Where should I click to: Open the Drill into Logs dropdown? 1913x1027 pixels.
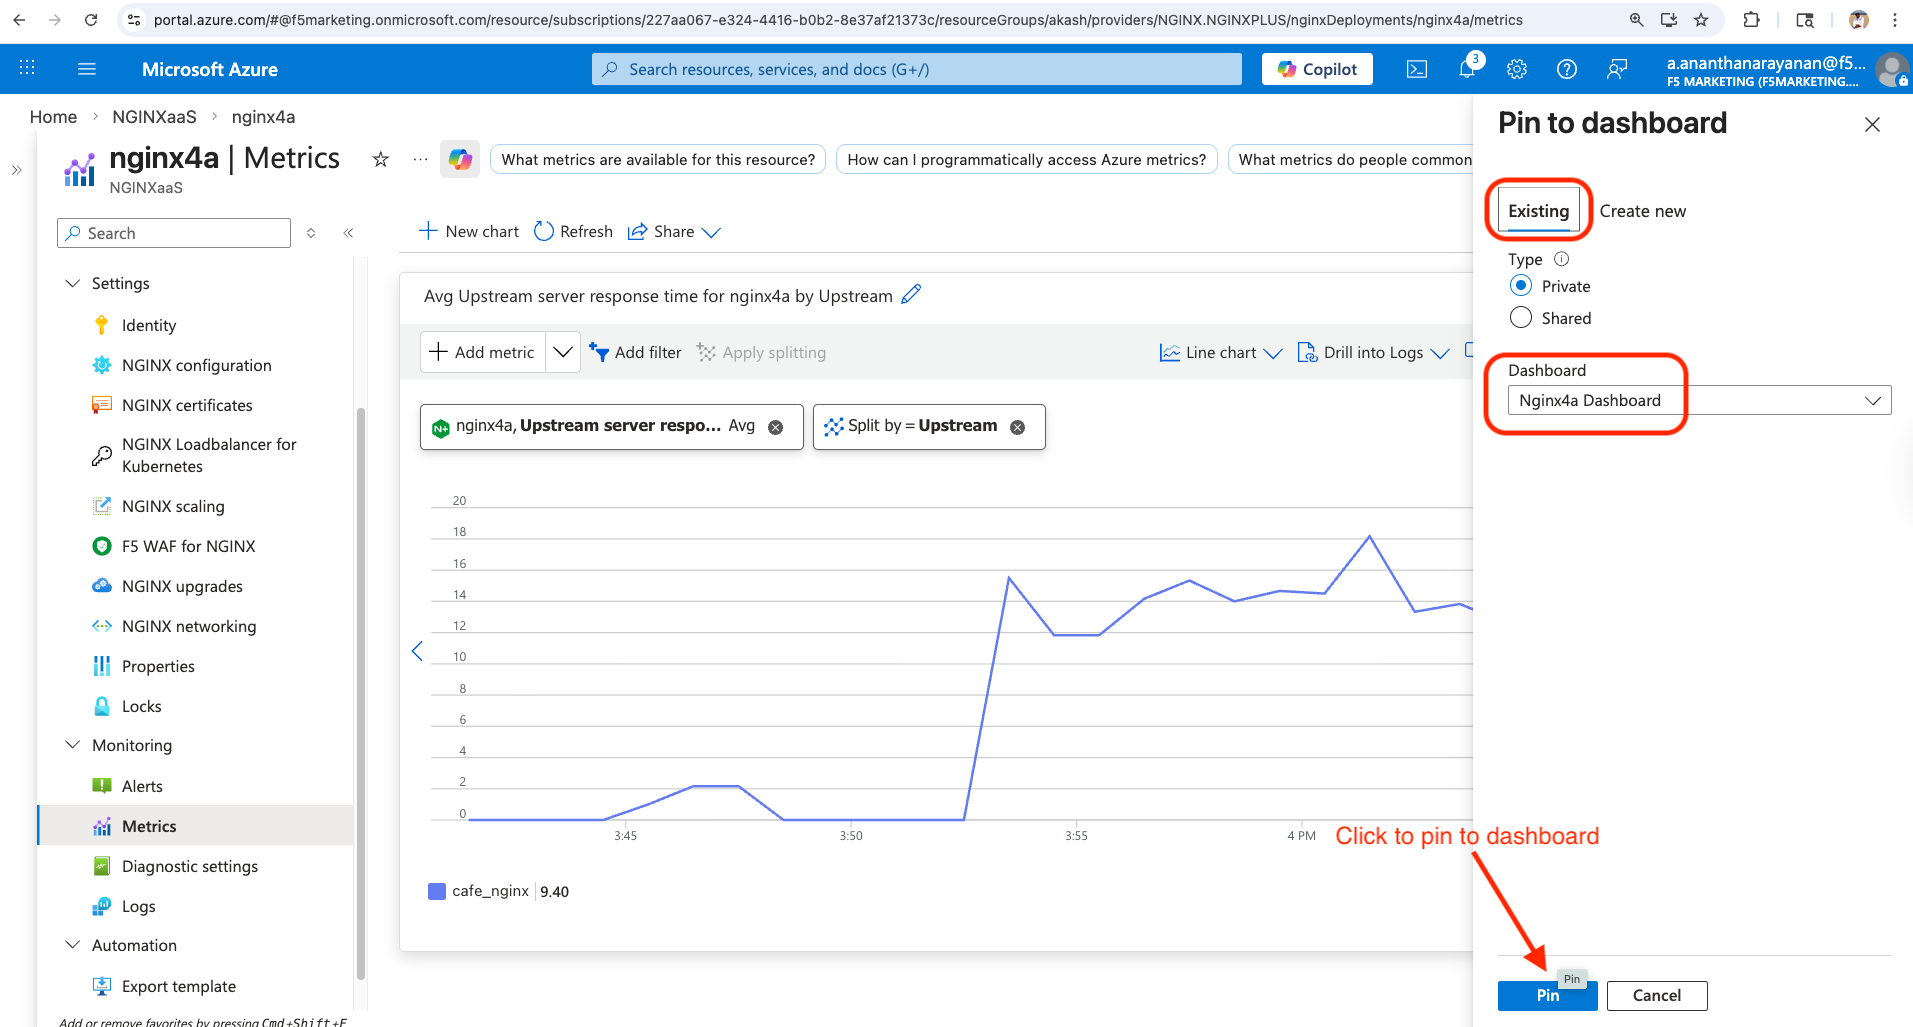pyautogui.click(x=1373, y=352)
